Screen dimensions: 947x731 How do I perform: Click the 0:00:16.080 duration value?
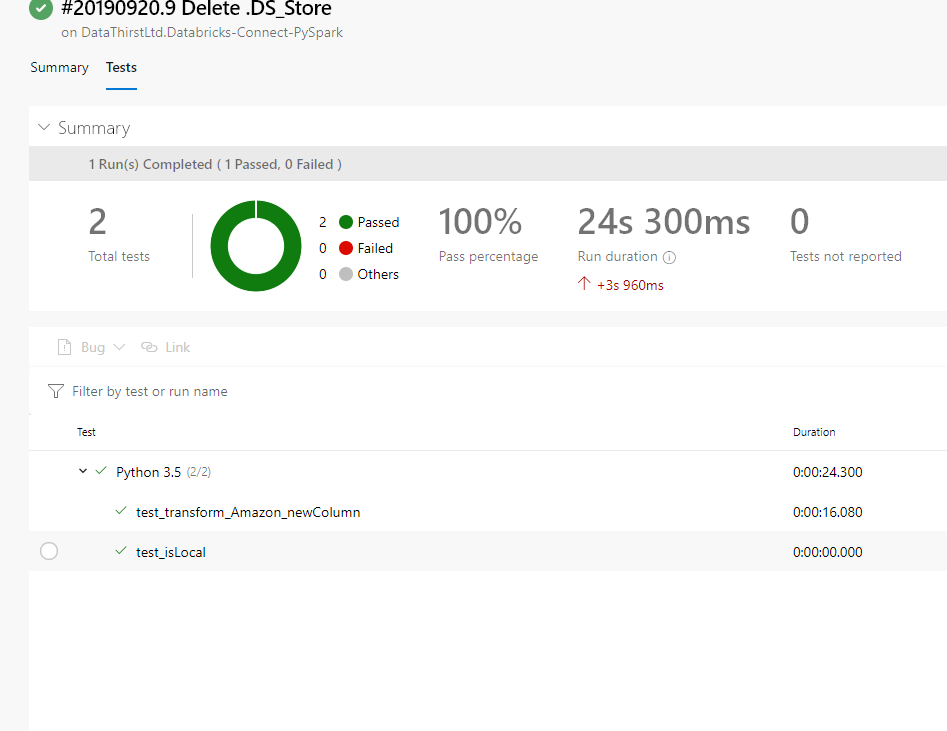(x=827, y=512)
